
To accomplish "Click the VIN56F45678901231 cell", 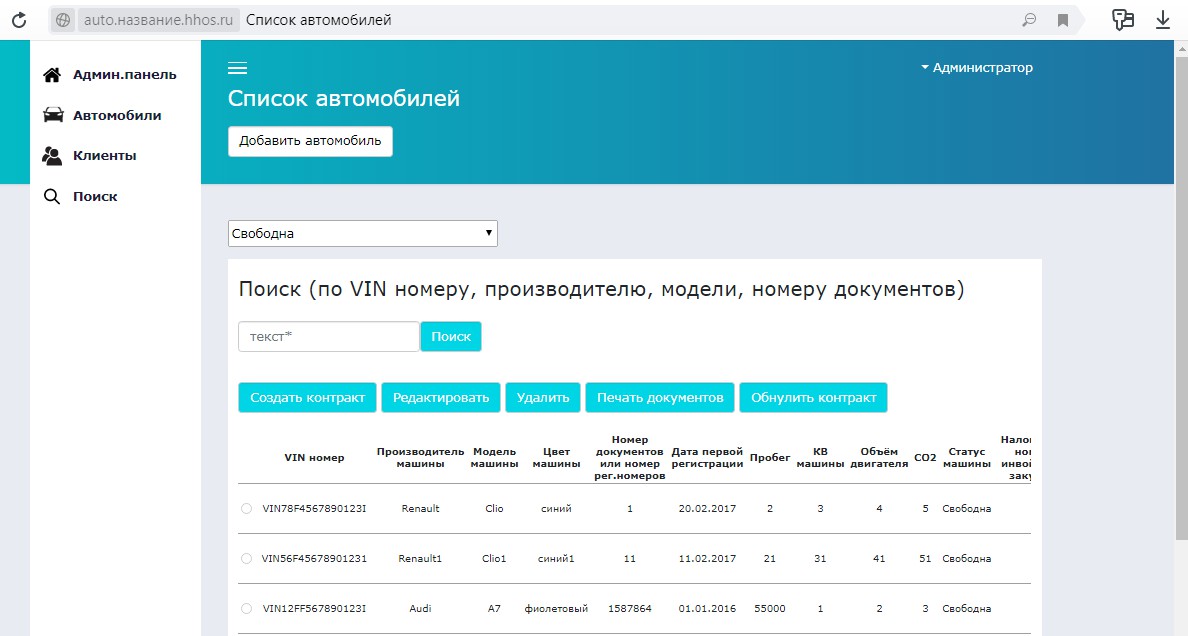I will coord(314,559).
